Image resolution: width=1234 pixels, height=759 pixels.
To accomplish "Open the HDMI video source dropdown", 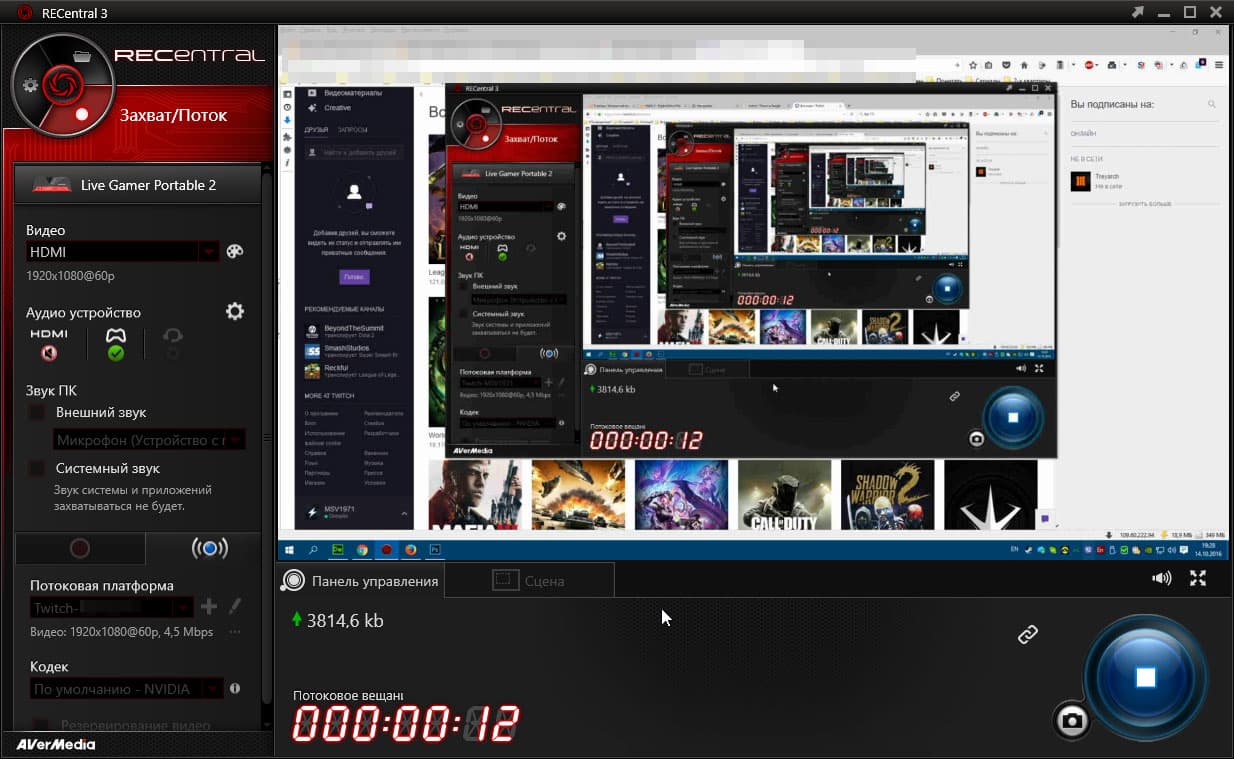I will point(122,252).
